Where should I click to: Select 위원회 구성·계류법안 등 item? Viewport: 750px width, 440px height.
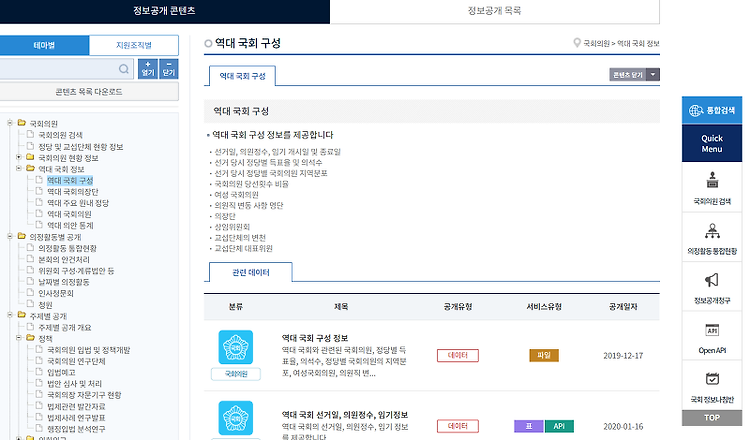(76, 271)
